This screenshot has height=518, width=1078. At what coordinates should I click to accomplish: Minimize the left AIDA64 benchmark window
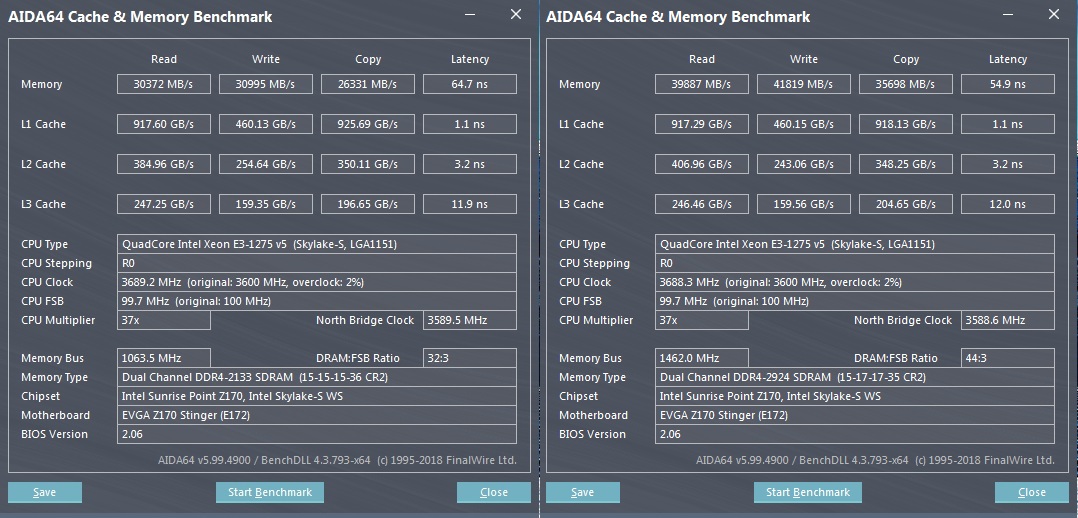[470, 15]
